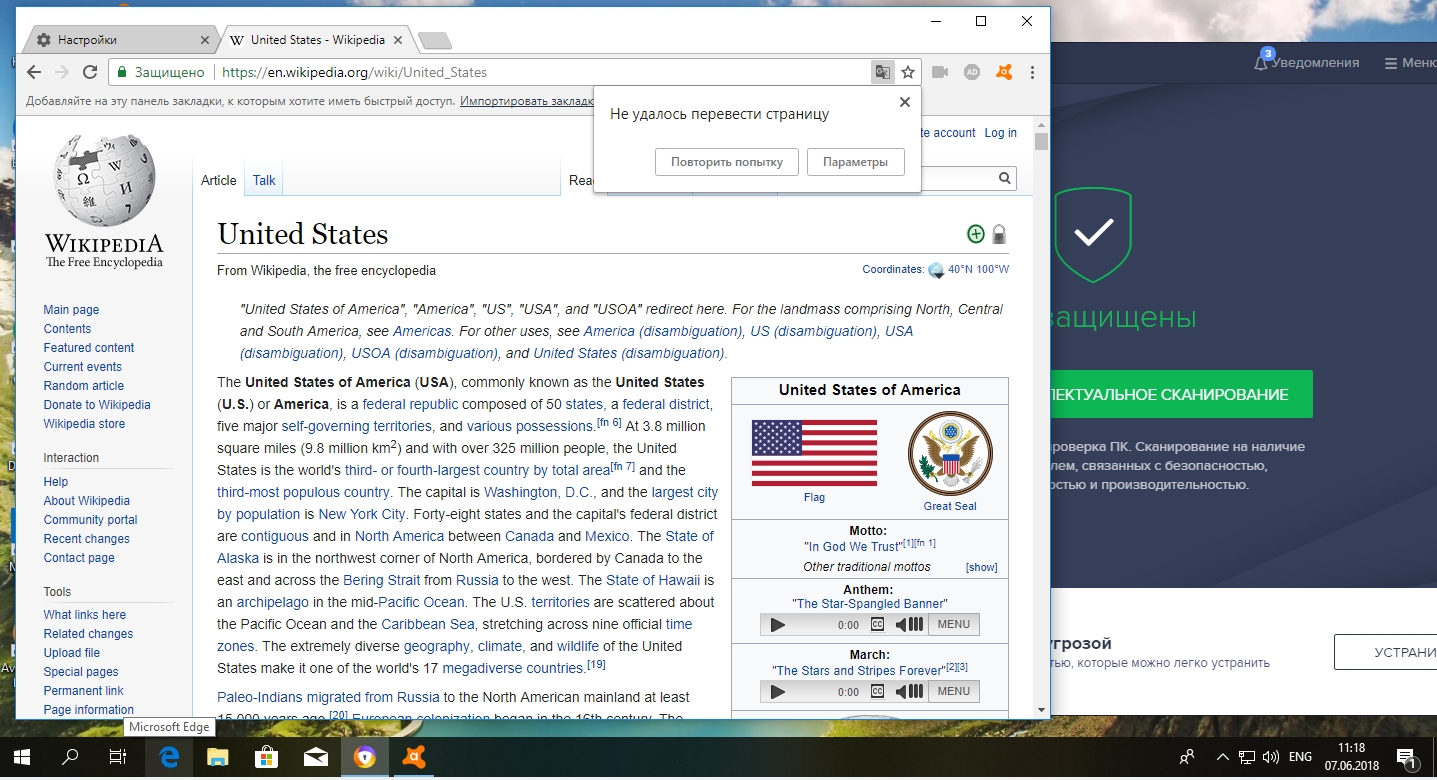1437x780 pixels.
Task: Click the green plus good-article icon
Action: pyautogui.click(x=976, y=234)
